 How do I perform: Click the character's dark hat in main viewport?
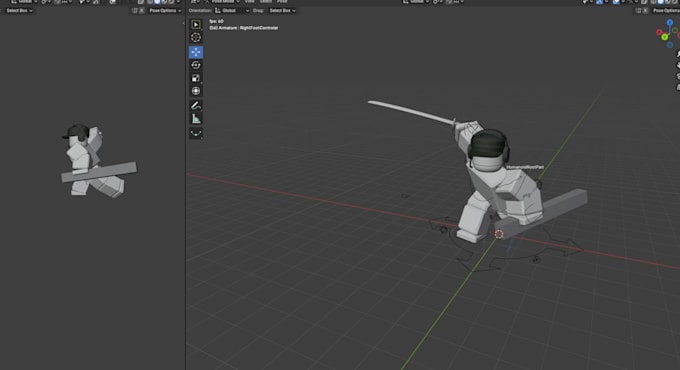click(x=488, y=144)
